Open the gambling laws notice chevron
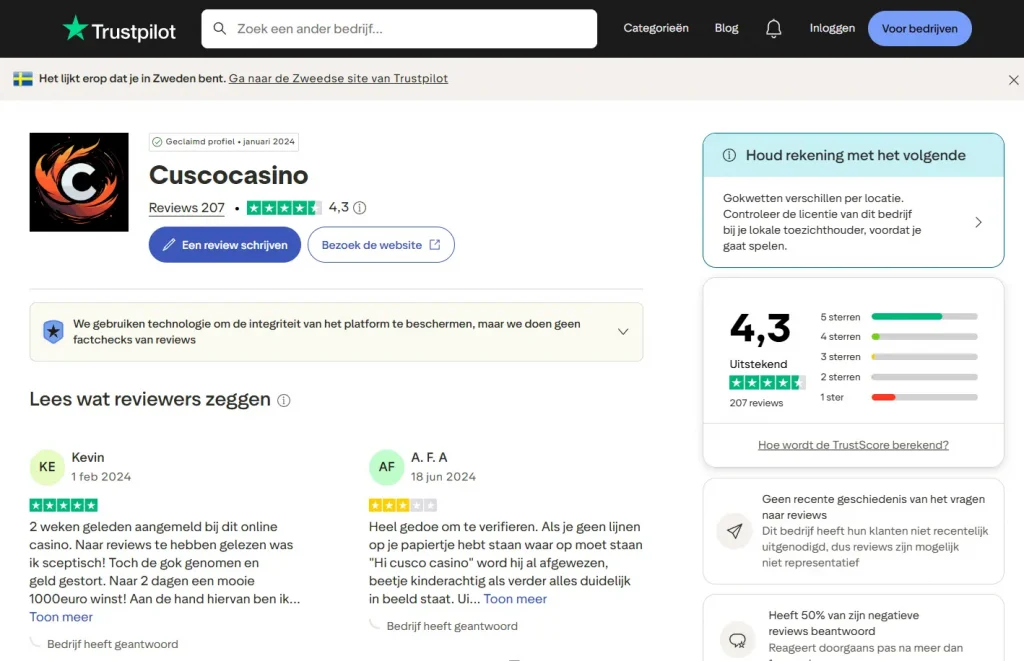The height and width of the screenshot is (661, 1024). click(x=978, y=222)
